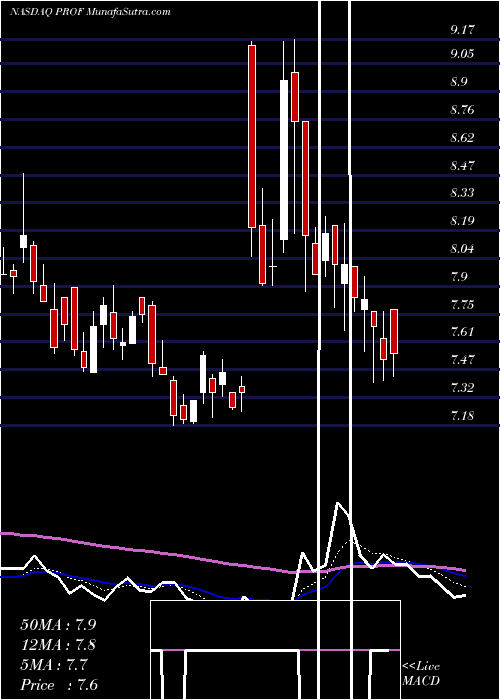Click the 9.17 price axis label
500x700 pixels.
pos(462,30)
